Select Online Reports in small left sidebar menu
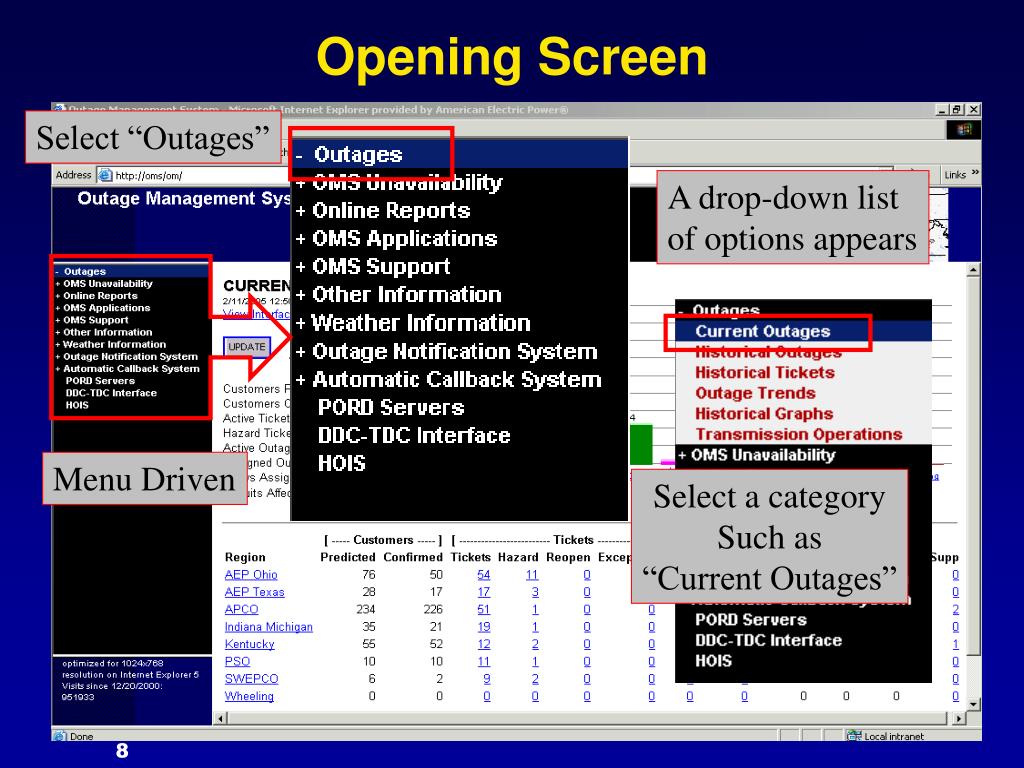 [x=100, y=296]
